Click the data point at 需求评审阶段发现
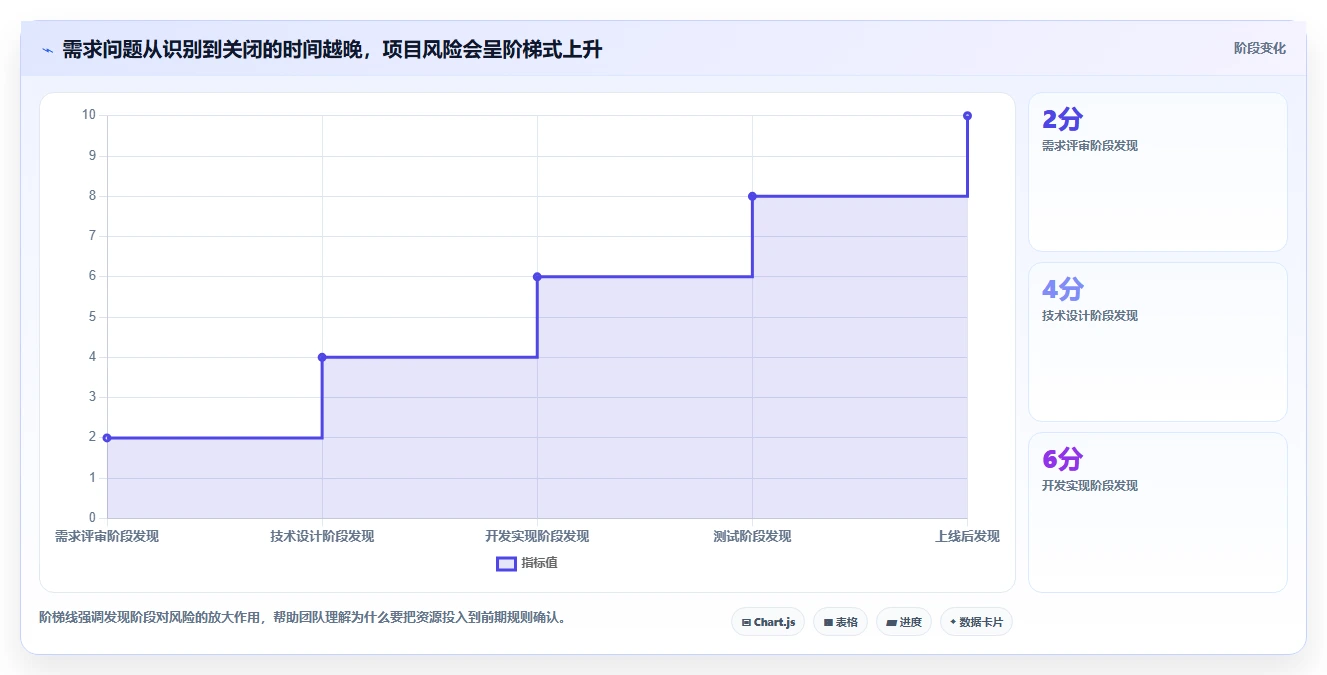The height and width of the screenshot is (675, 1327). tap(107, 437)
